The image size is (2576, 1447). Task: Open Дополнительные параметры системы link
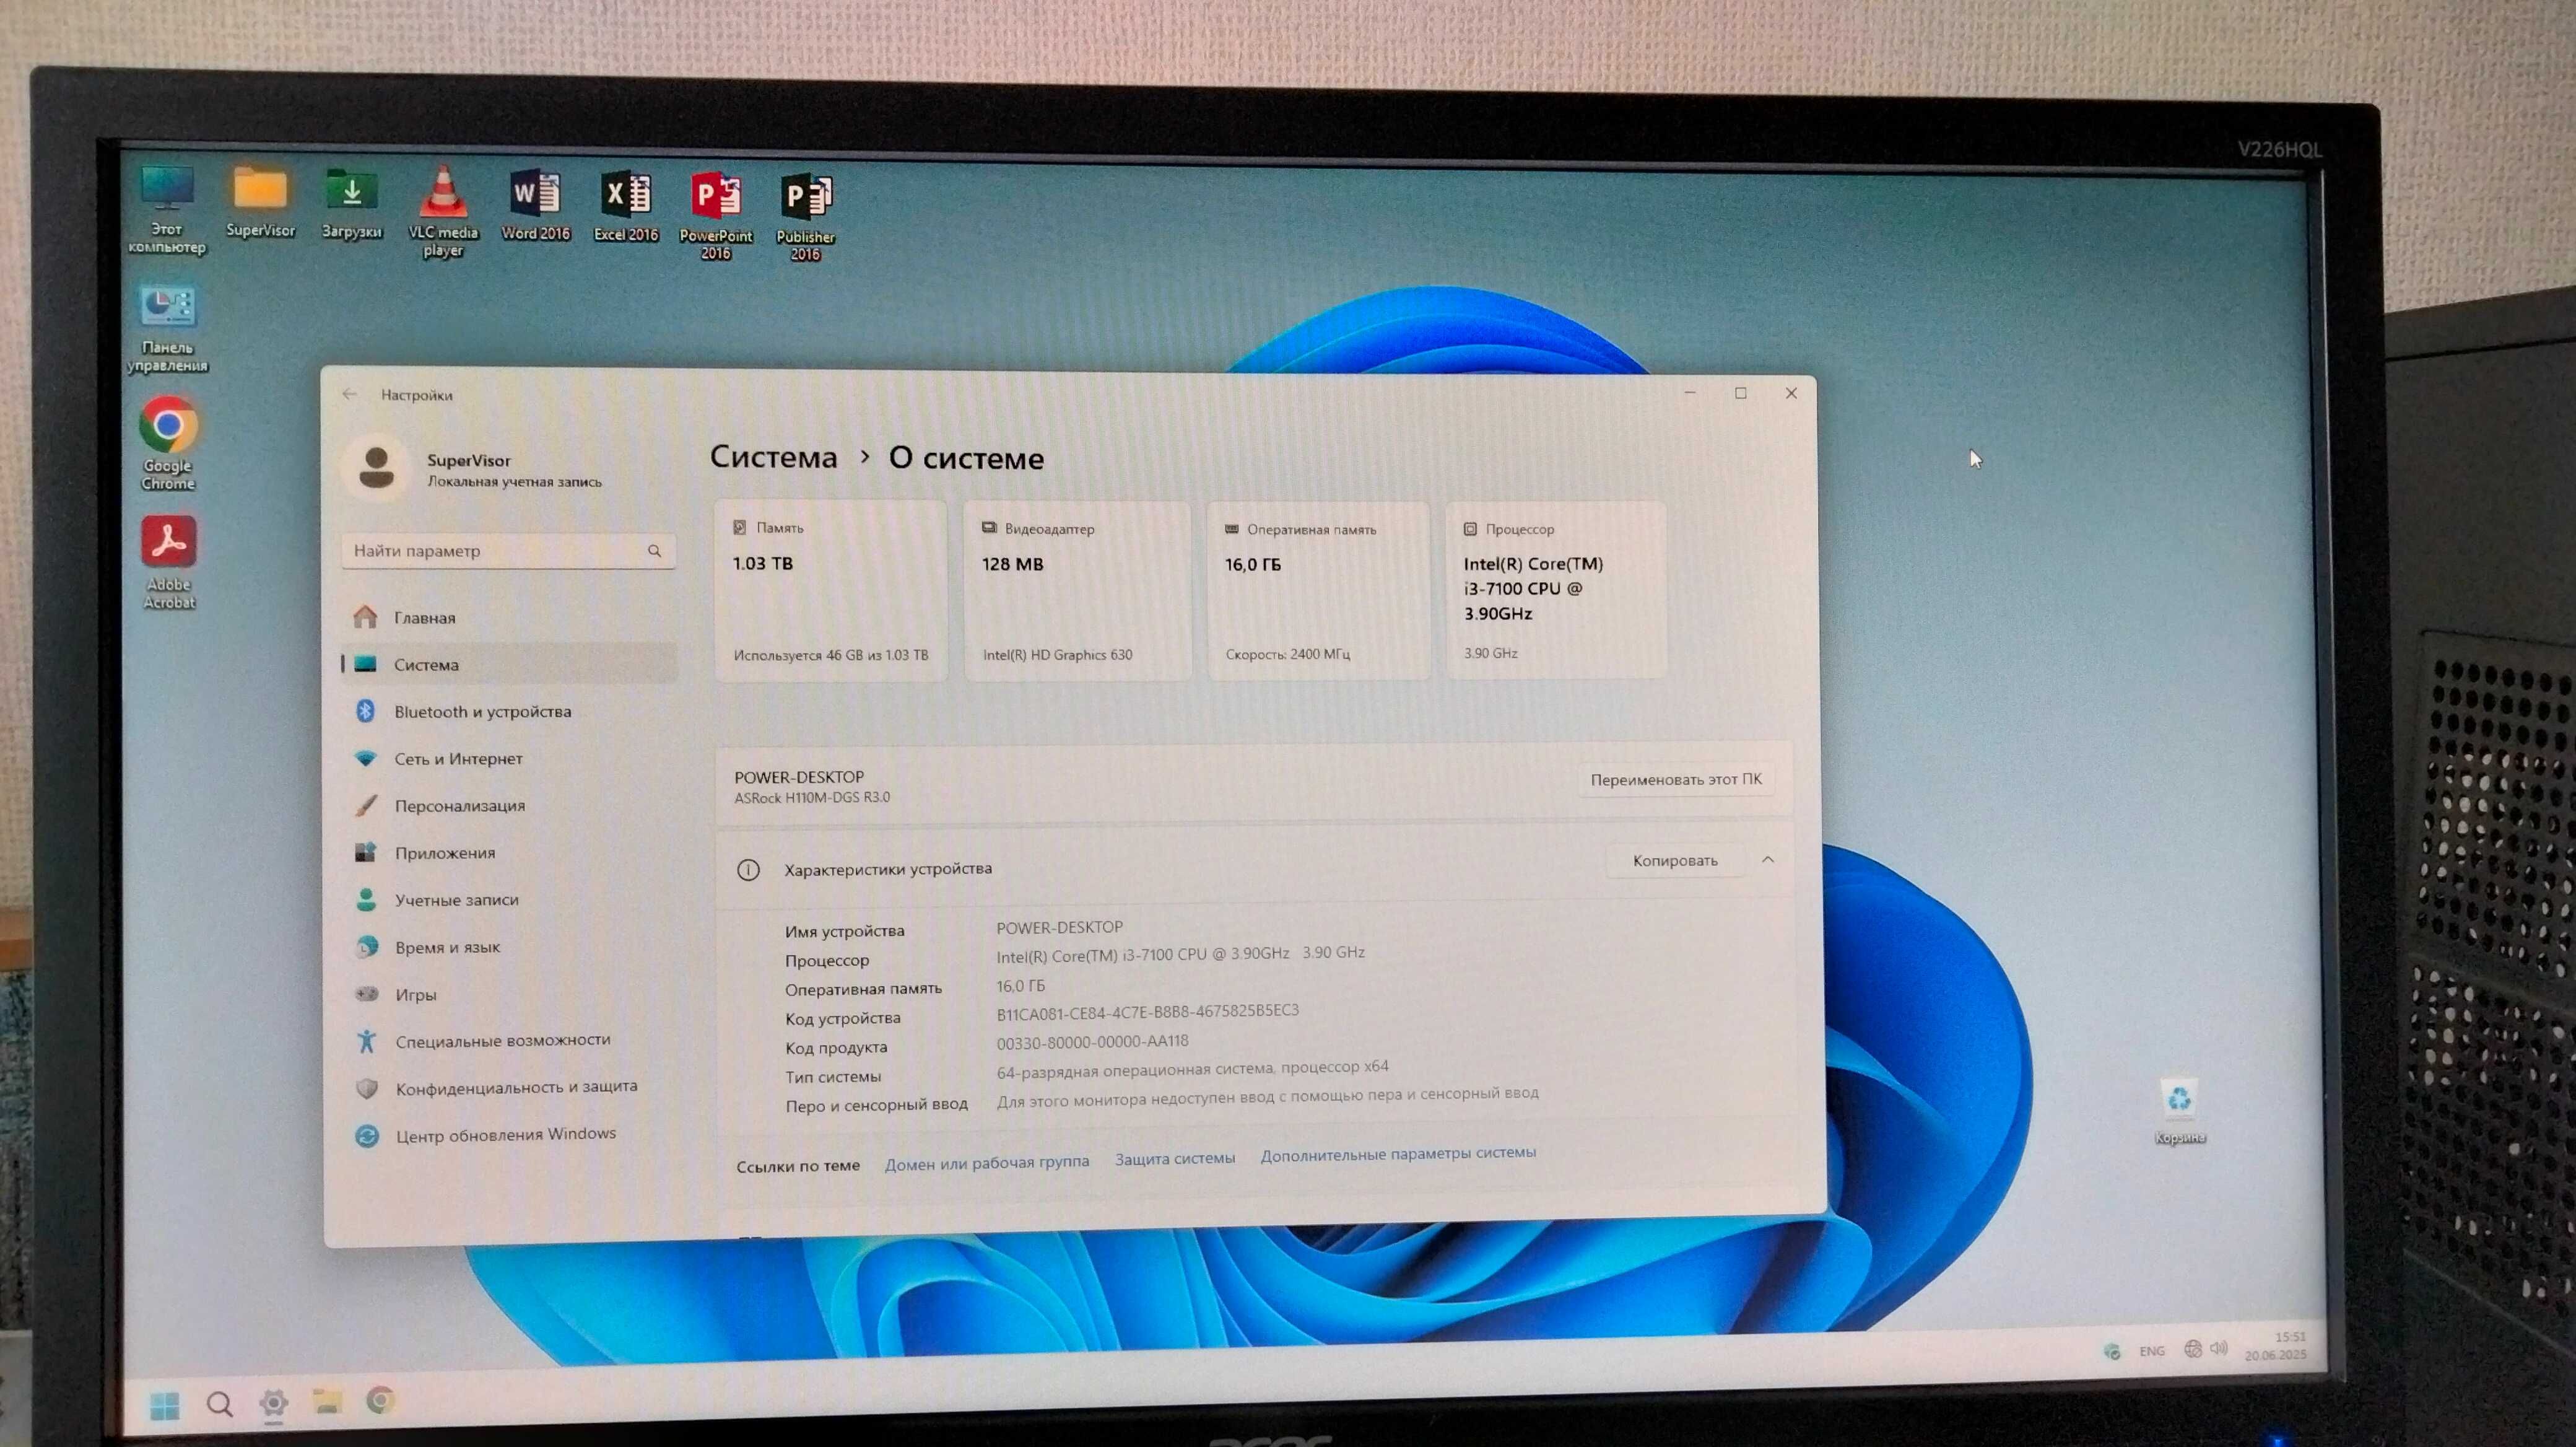(x=1398, y=1154)
